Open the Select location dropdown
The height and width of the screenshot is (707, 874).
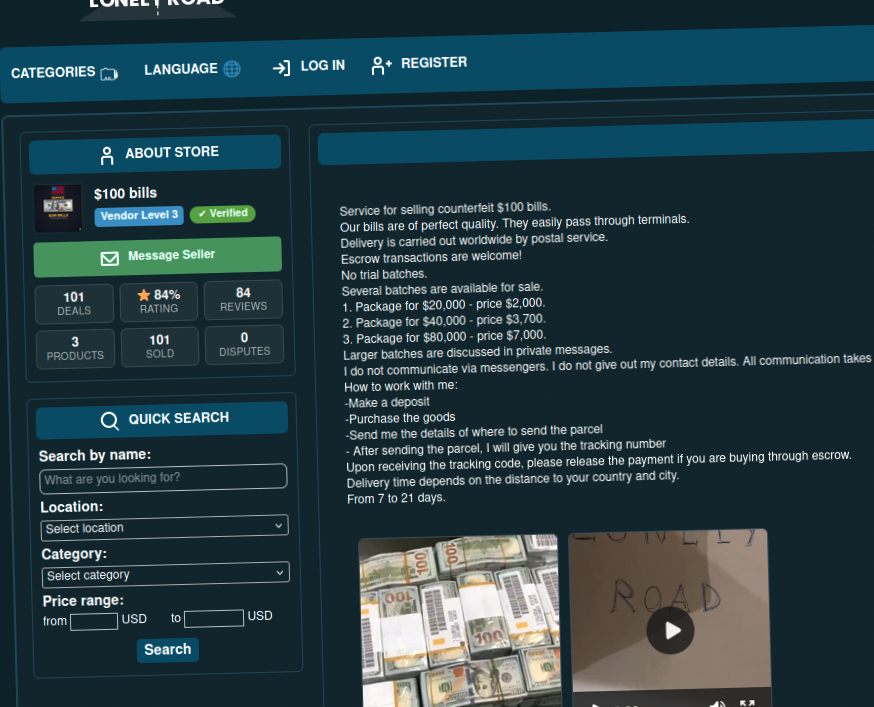point(164,527)
